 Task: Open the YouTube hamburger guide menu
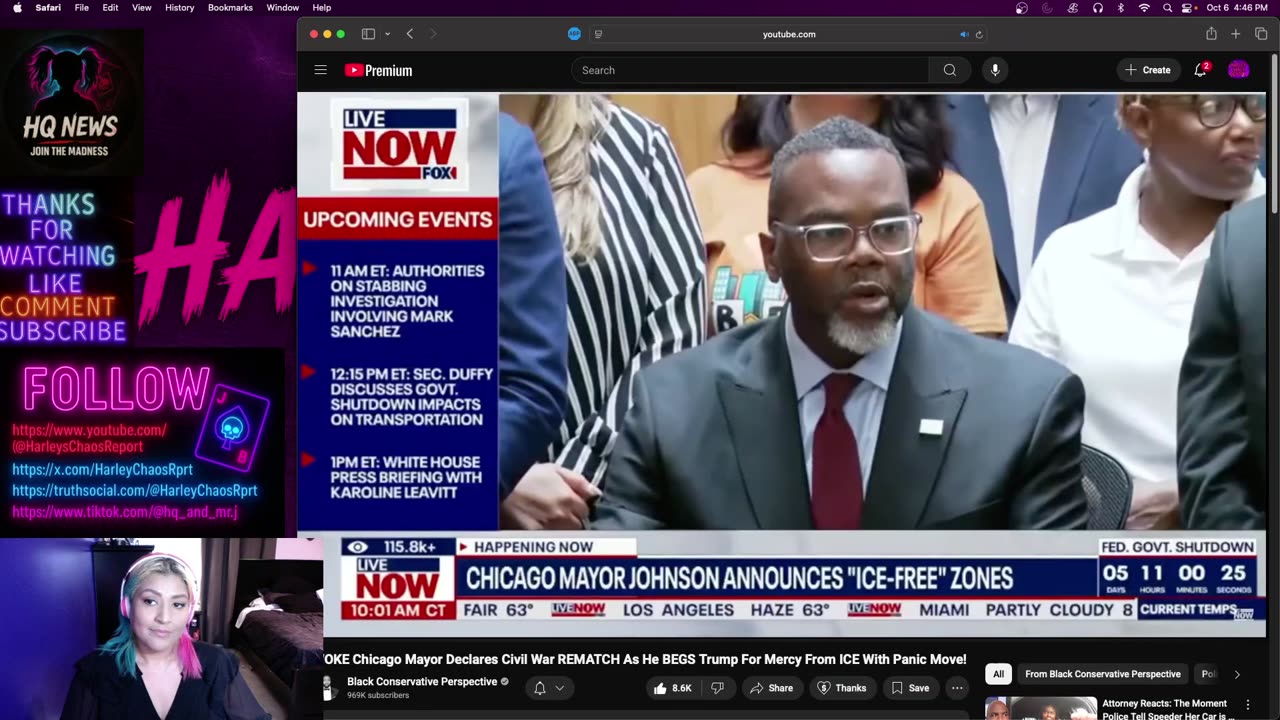click(320, 70)
